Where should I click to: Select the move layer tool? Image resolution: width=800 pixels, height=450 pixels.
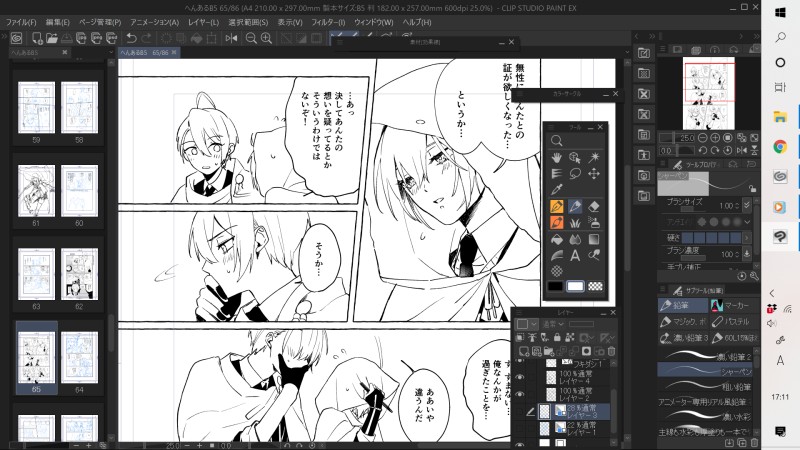[x=594, y=173]
